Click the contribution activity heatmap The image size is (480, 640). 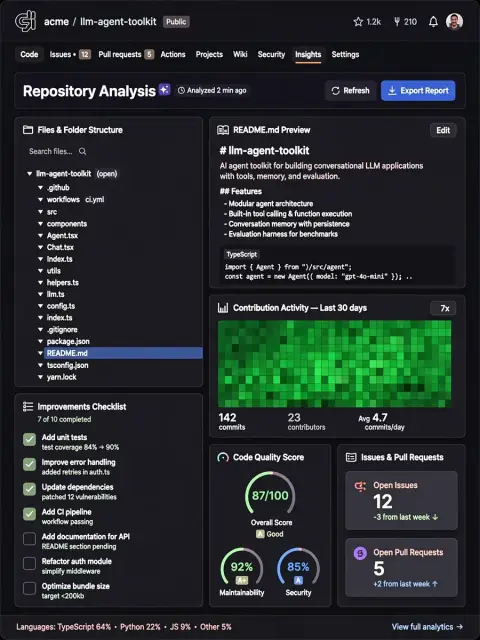pos(335,364)
